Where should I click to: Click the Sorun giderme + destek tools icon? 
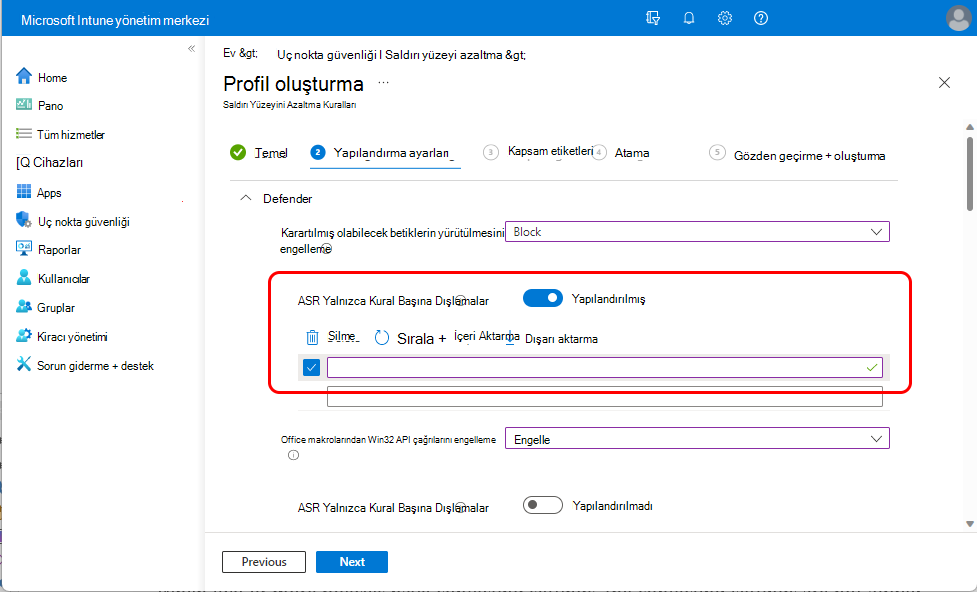pos(24,364)
